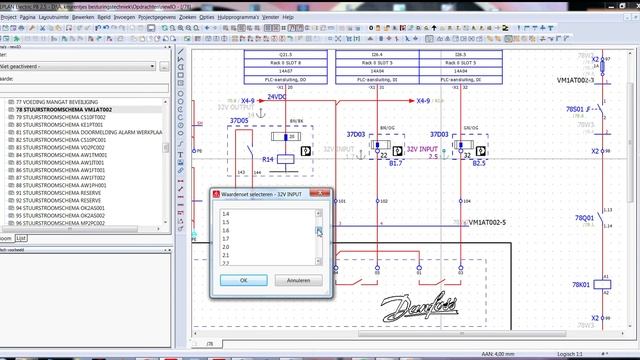Open the Projectgegevens menu
This screenshot has width=640, height=360.
(x=157, y=17)
